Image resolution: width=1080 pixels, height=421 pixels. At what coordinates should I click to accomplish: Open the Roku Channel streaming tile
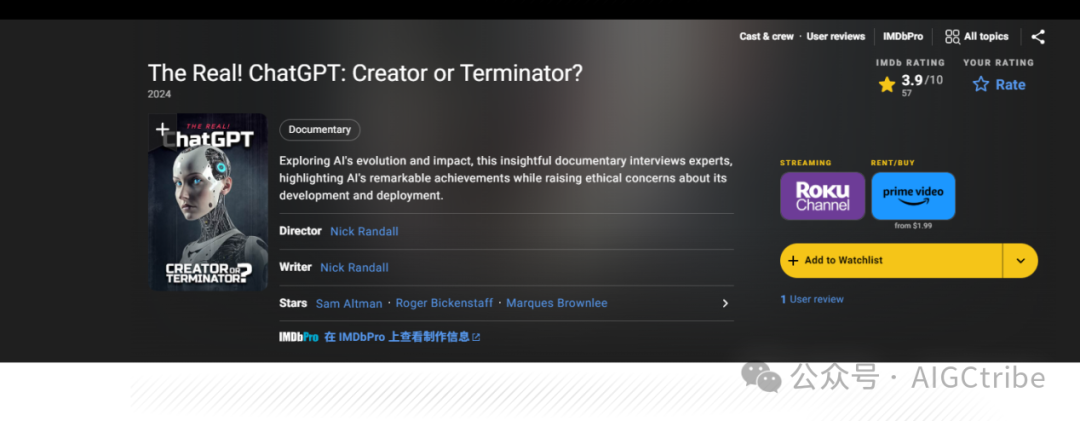822,196
